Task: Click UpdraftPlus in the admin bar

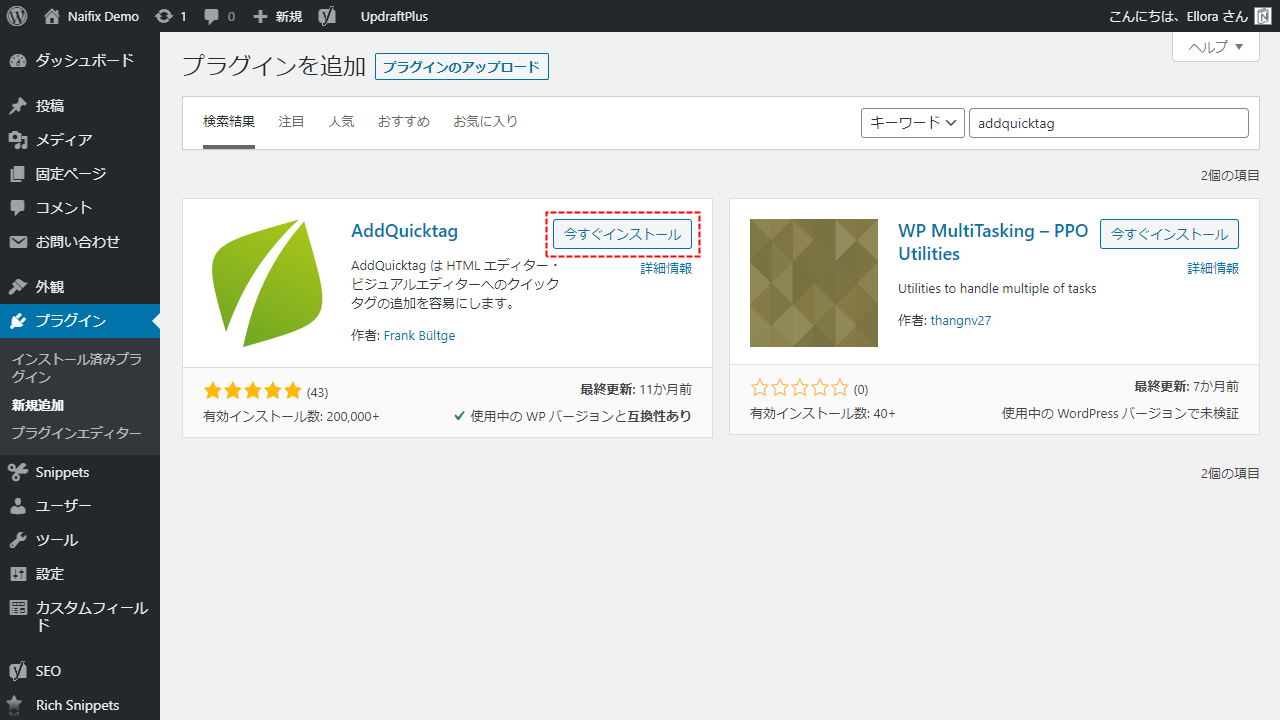Action: pyautogui.click(x=394, y=17)
